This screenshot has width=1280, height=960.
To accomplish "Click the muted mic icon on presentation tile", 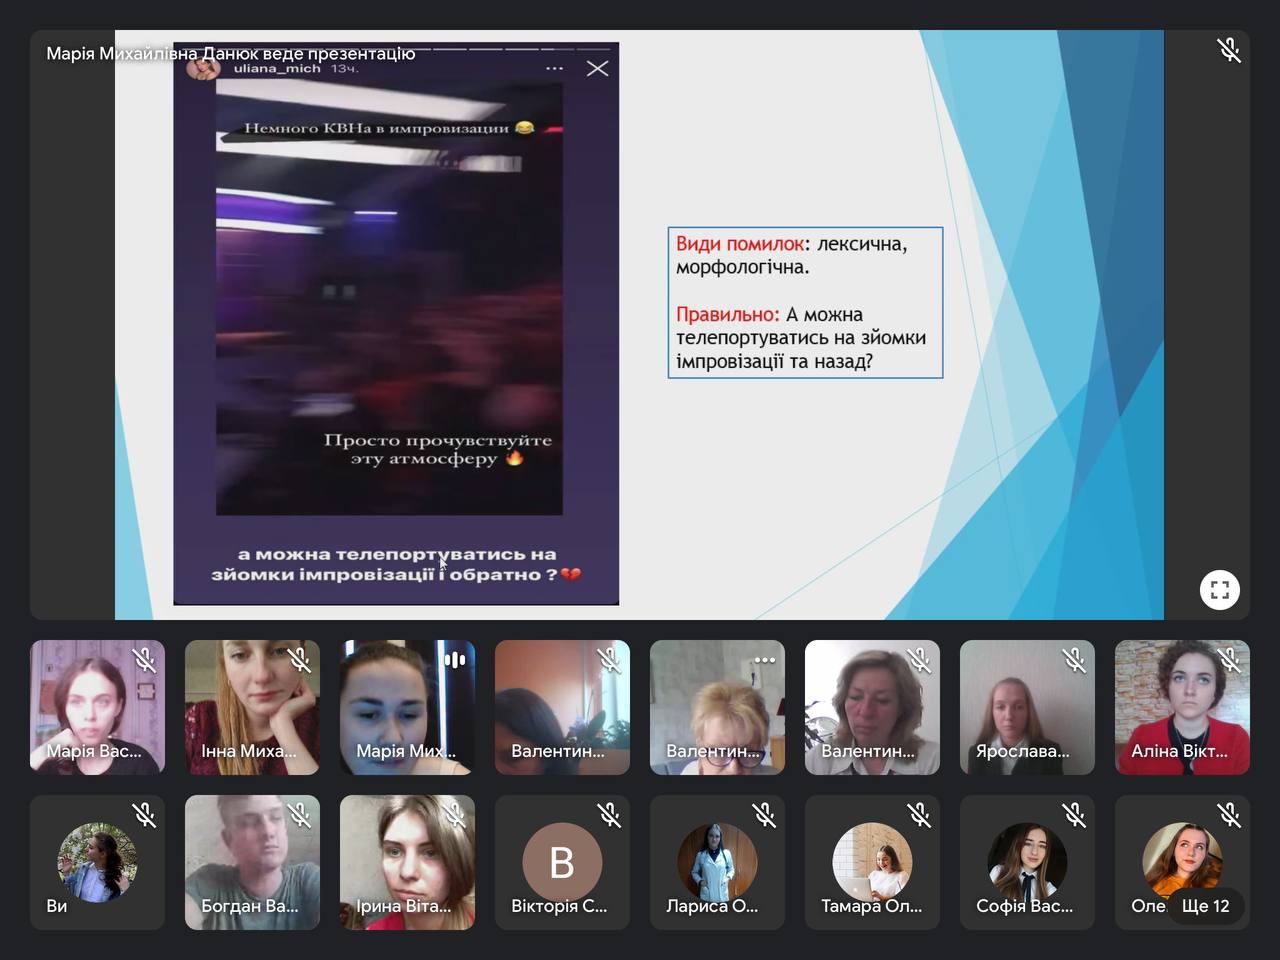I will pyautogui.click(x=1229, y=50).
